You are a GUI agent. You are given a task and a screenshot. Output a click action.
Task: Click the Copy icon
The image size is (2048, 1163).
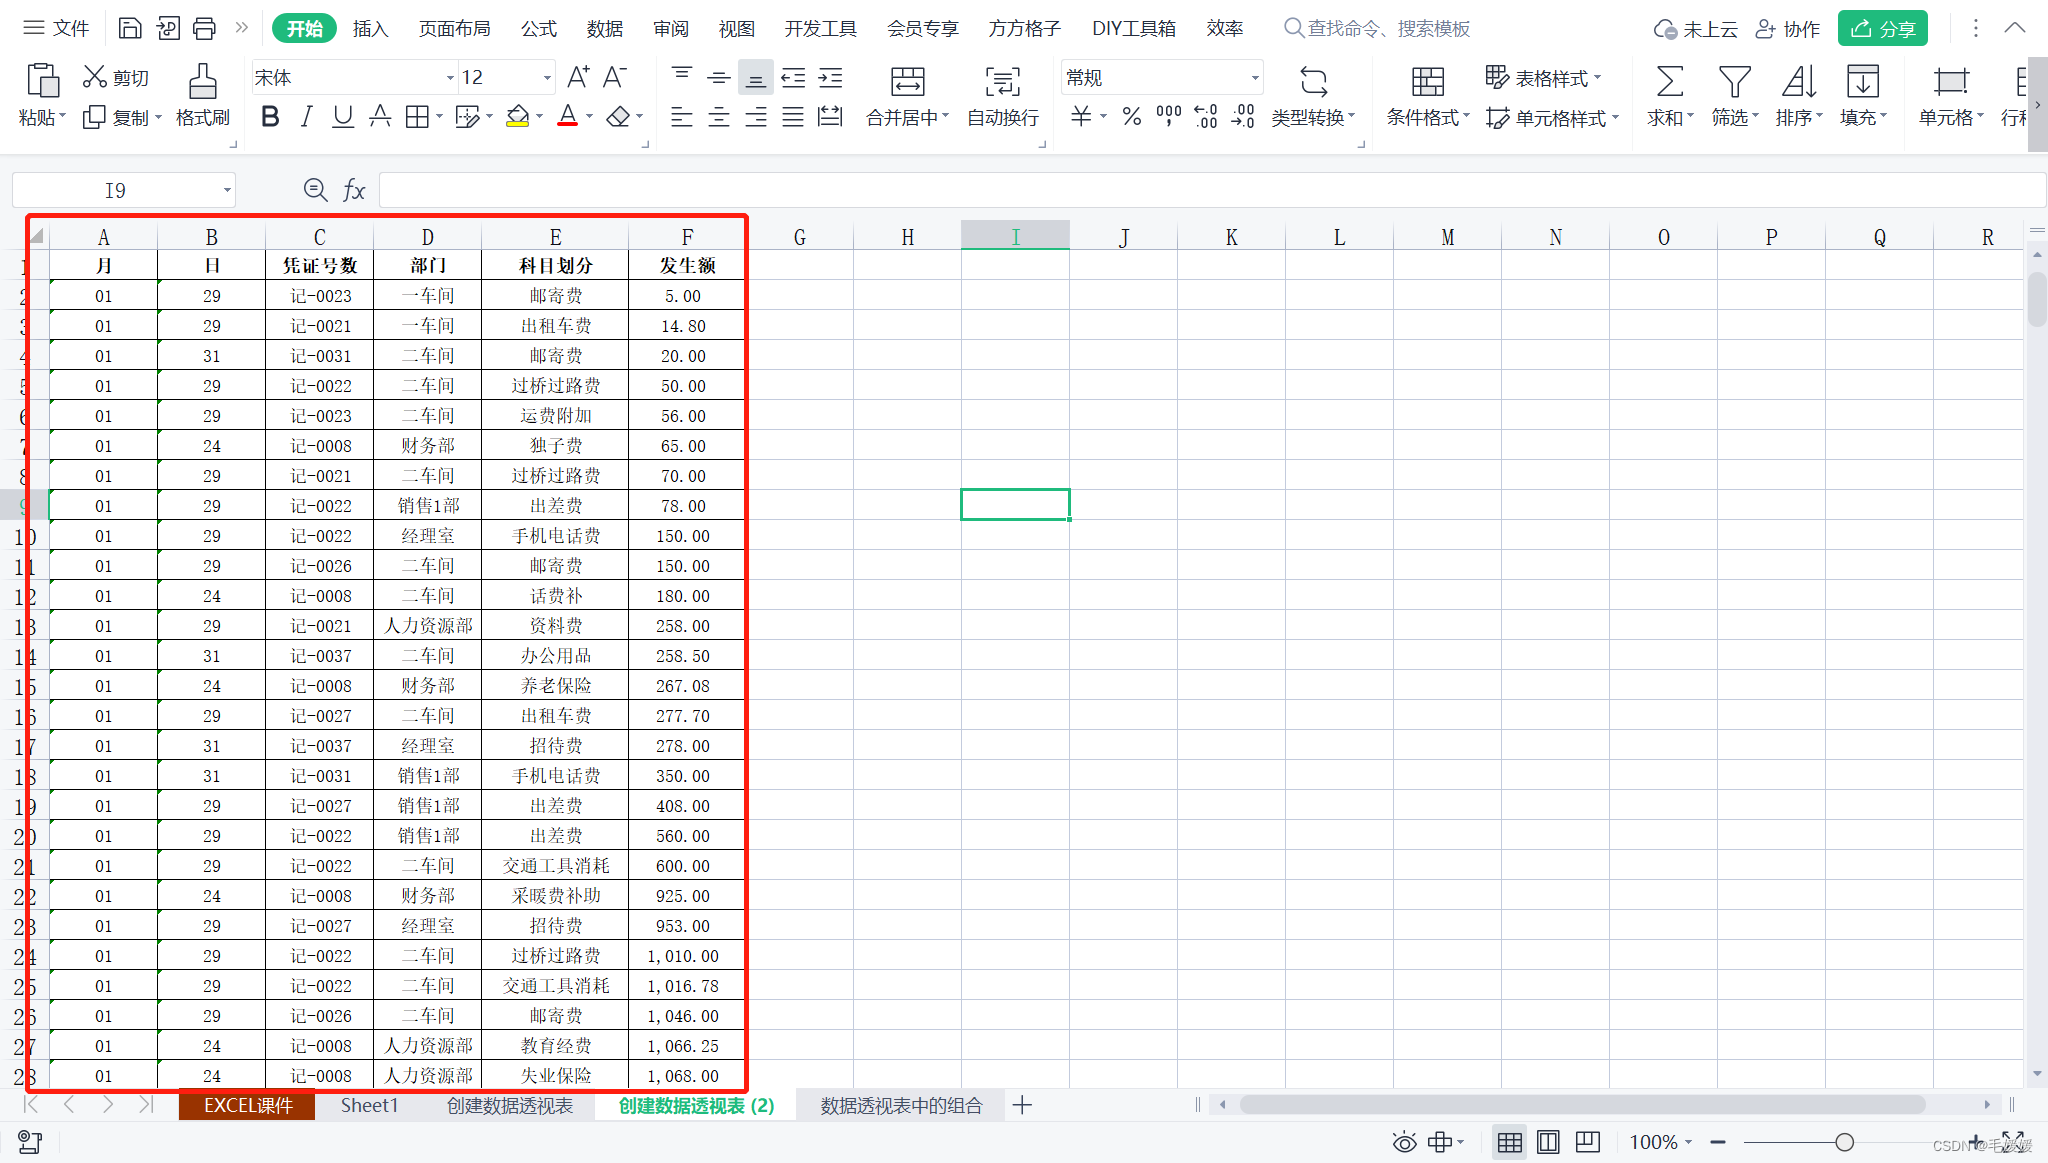[94, 118]
